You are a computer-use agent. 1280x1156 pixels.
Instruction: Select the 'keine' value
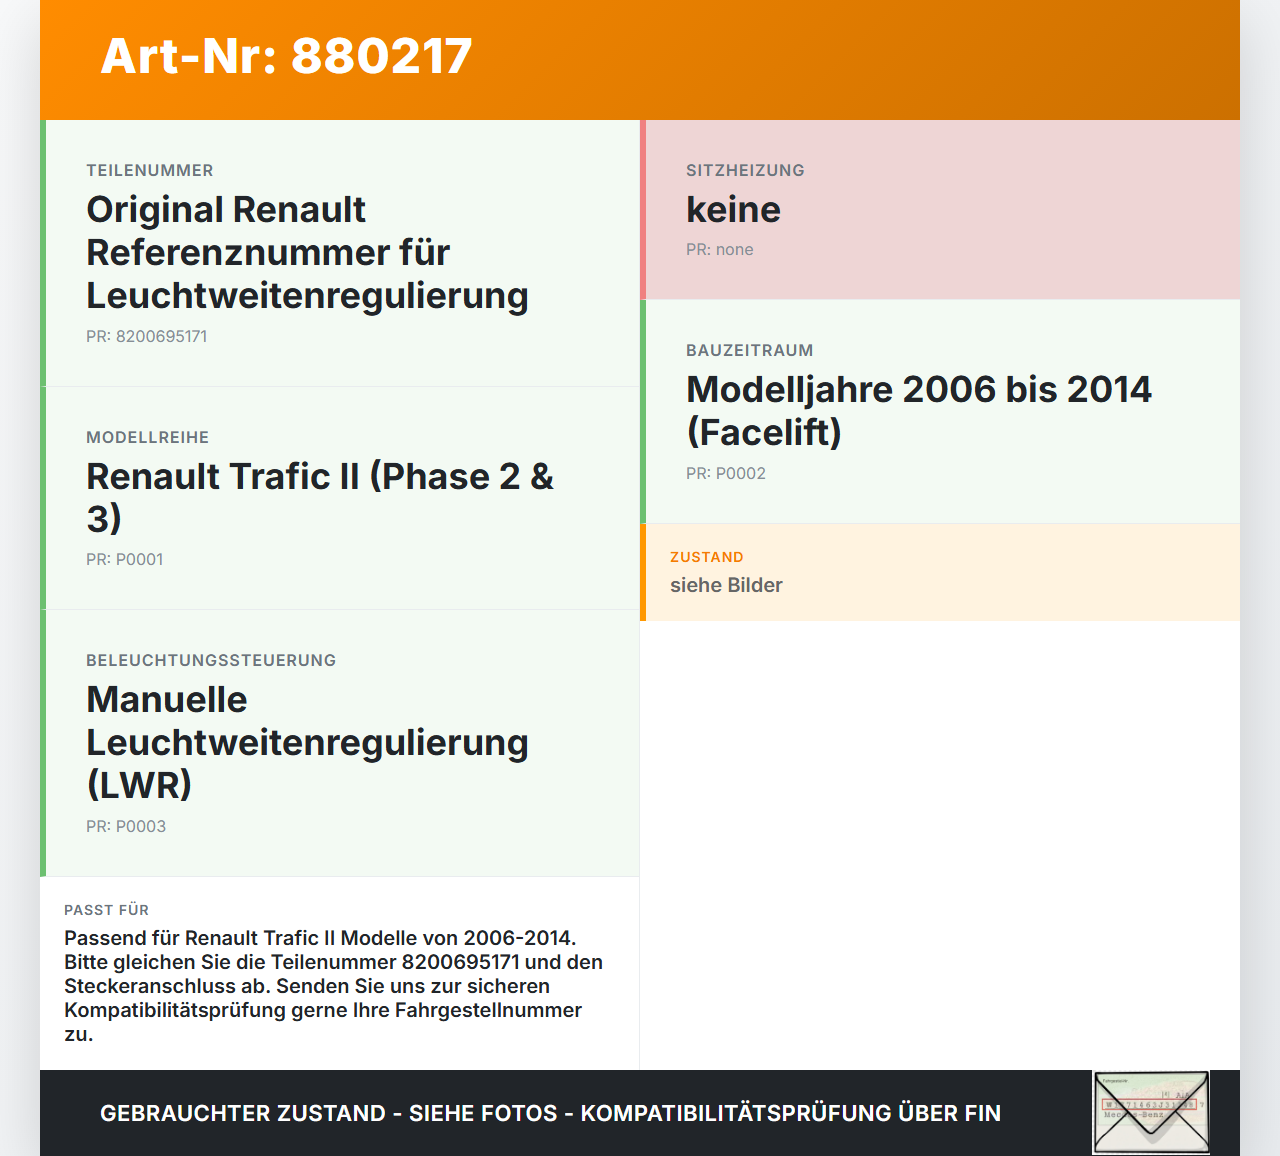(733, 210)
